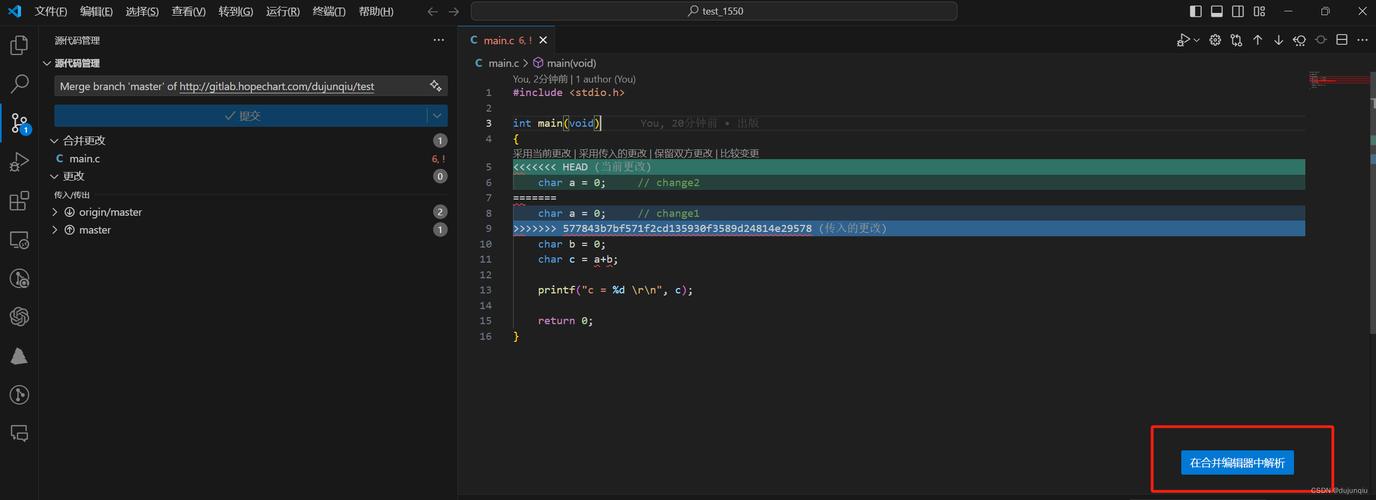Open the Search view in activity bar
This screenshot has width=1376, height=500.
[x=18, y=84]
